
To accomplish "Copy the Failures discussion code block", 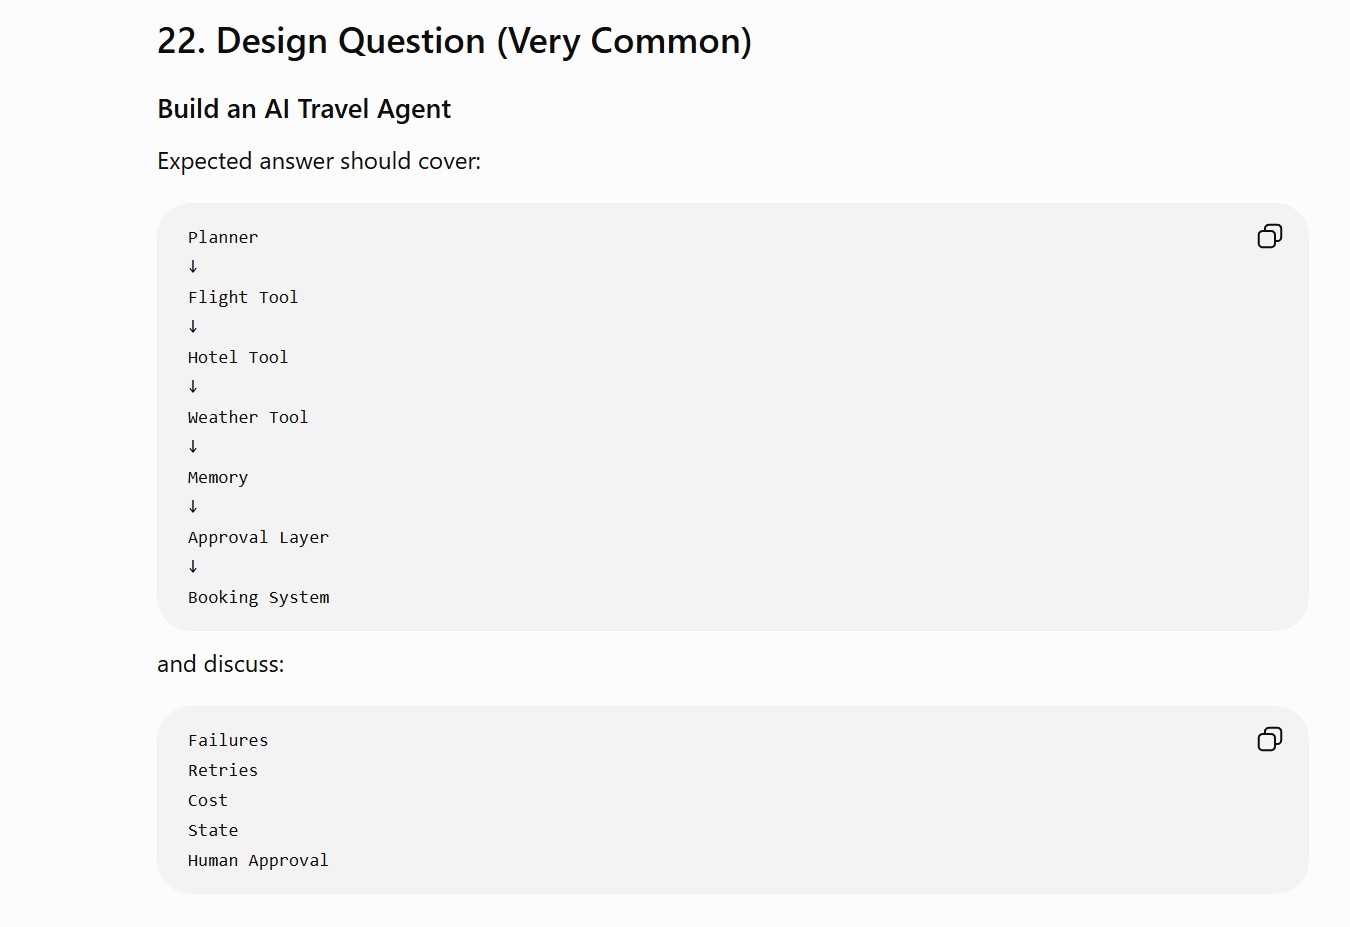I will [x=1269, y=739].
